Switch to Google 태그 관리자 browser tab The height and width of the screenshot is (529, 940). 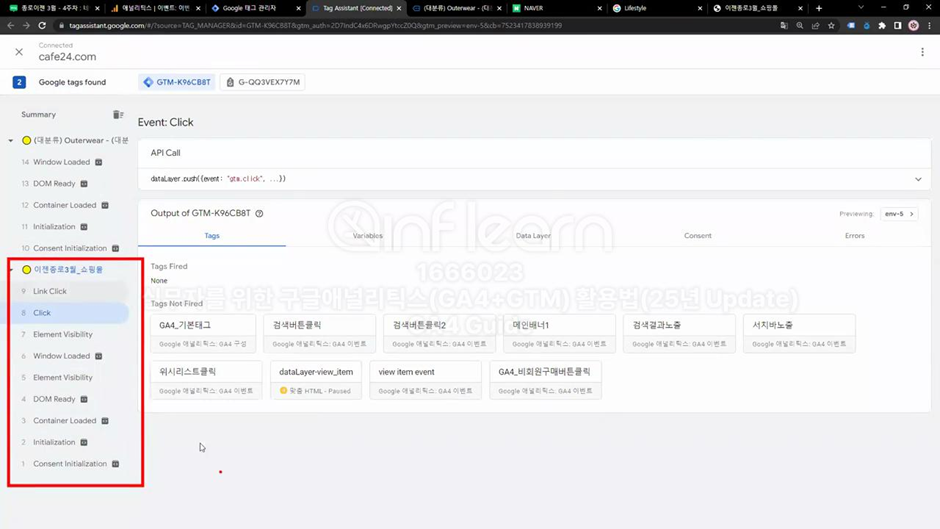[249, 8]
